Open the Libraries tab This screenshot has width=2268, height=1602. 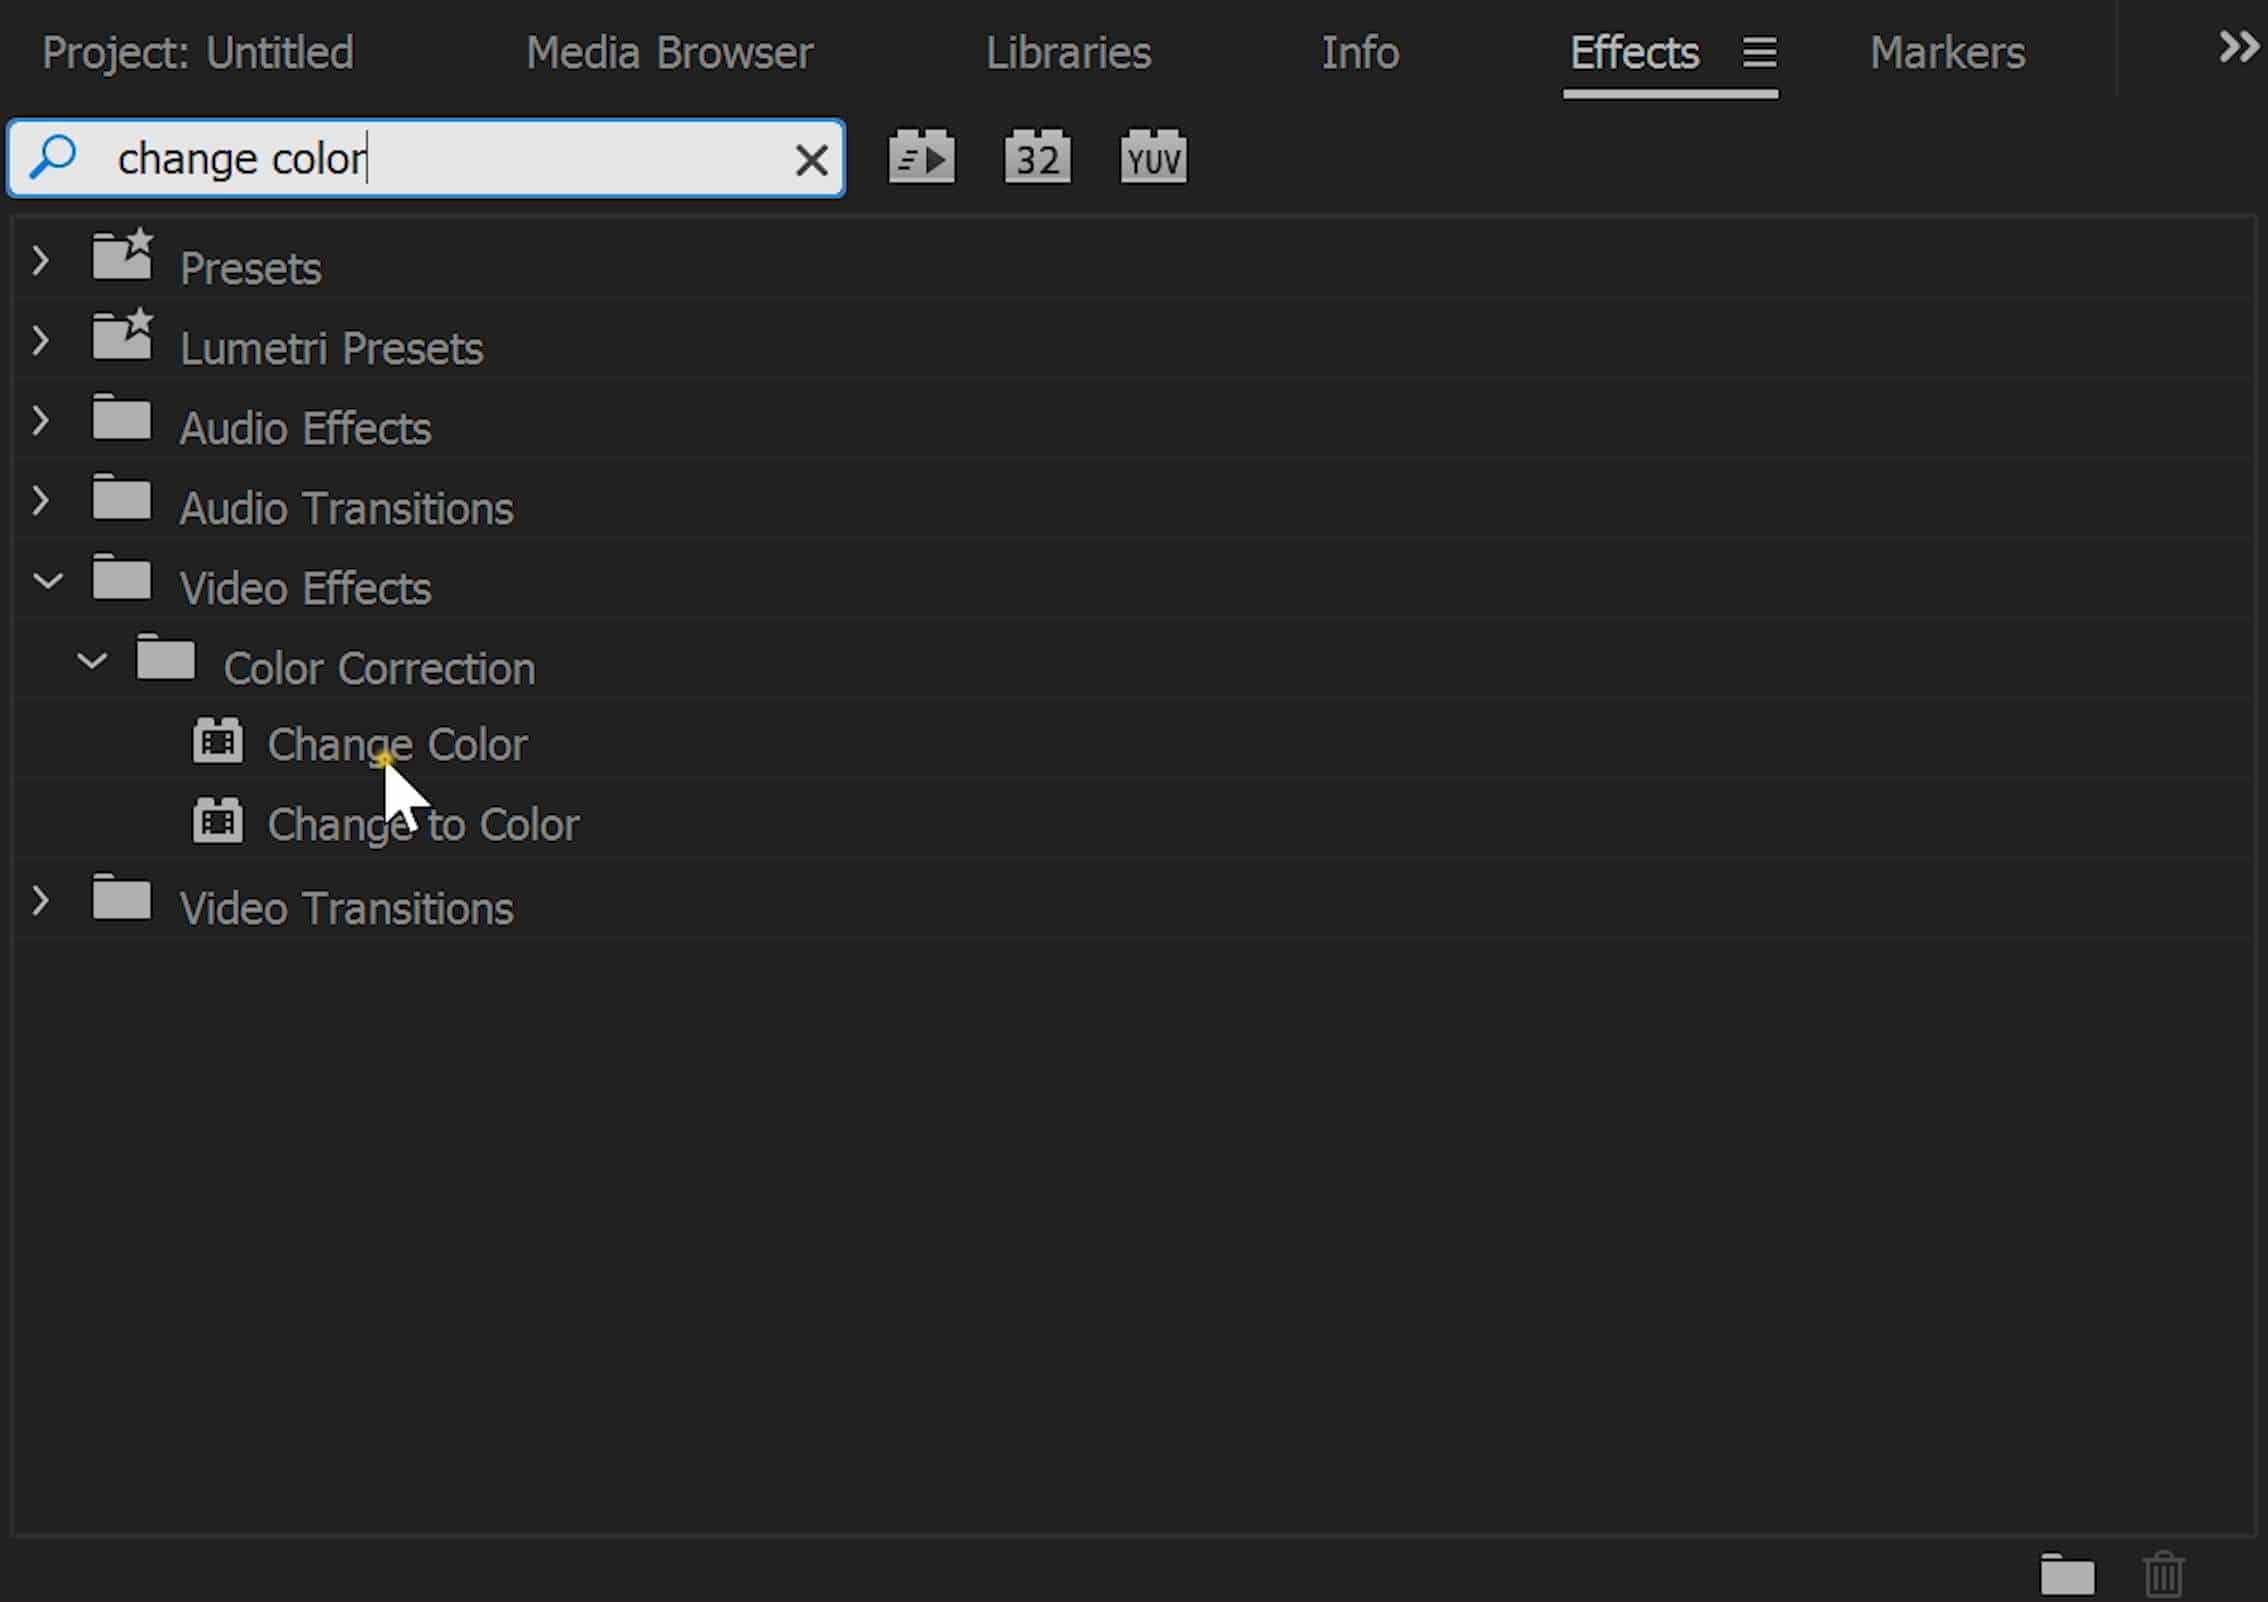(x=1068, y=53)
